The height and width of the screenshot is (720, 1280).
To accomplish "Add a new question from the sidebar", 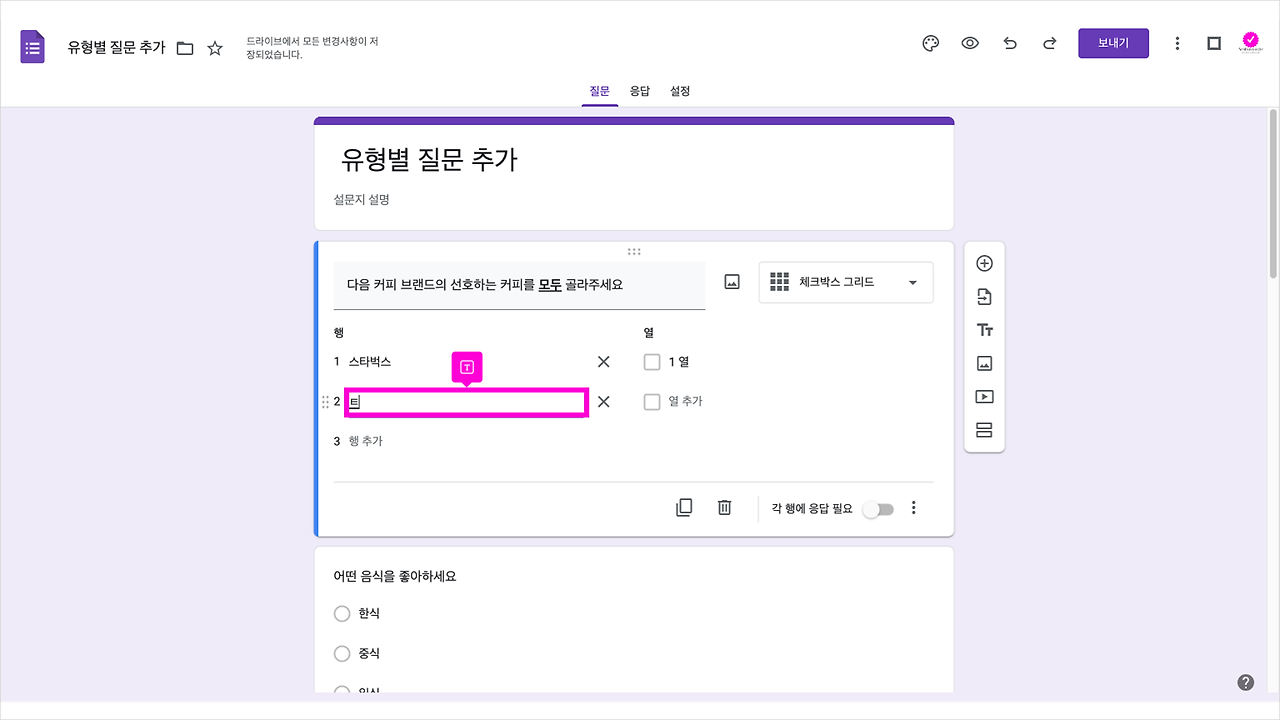I will coord(984,262).
